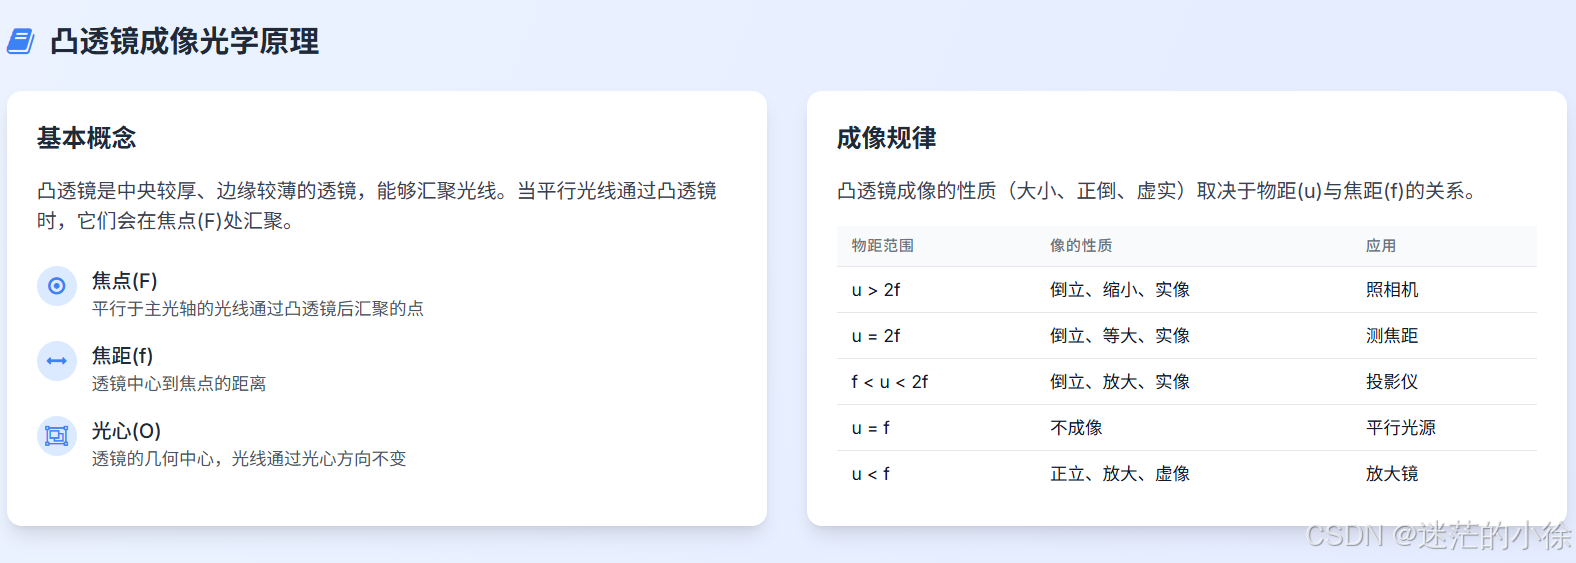The width and height of the screenshot is (1576, 563).
Task: Click the 物距范围 column header
Action: (x=883, y=246)
